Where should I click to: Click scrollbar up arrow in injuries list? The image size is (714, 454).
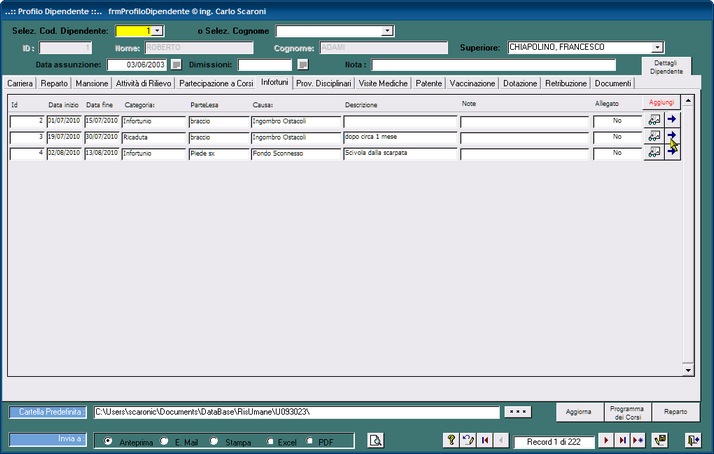[x=688, y=101]
